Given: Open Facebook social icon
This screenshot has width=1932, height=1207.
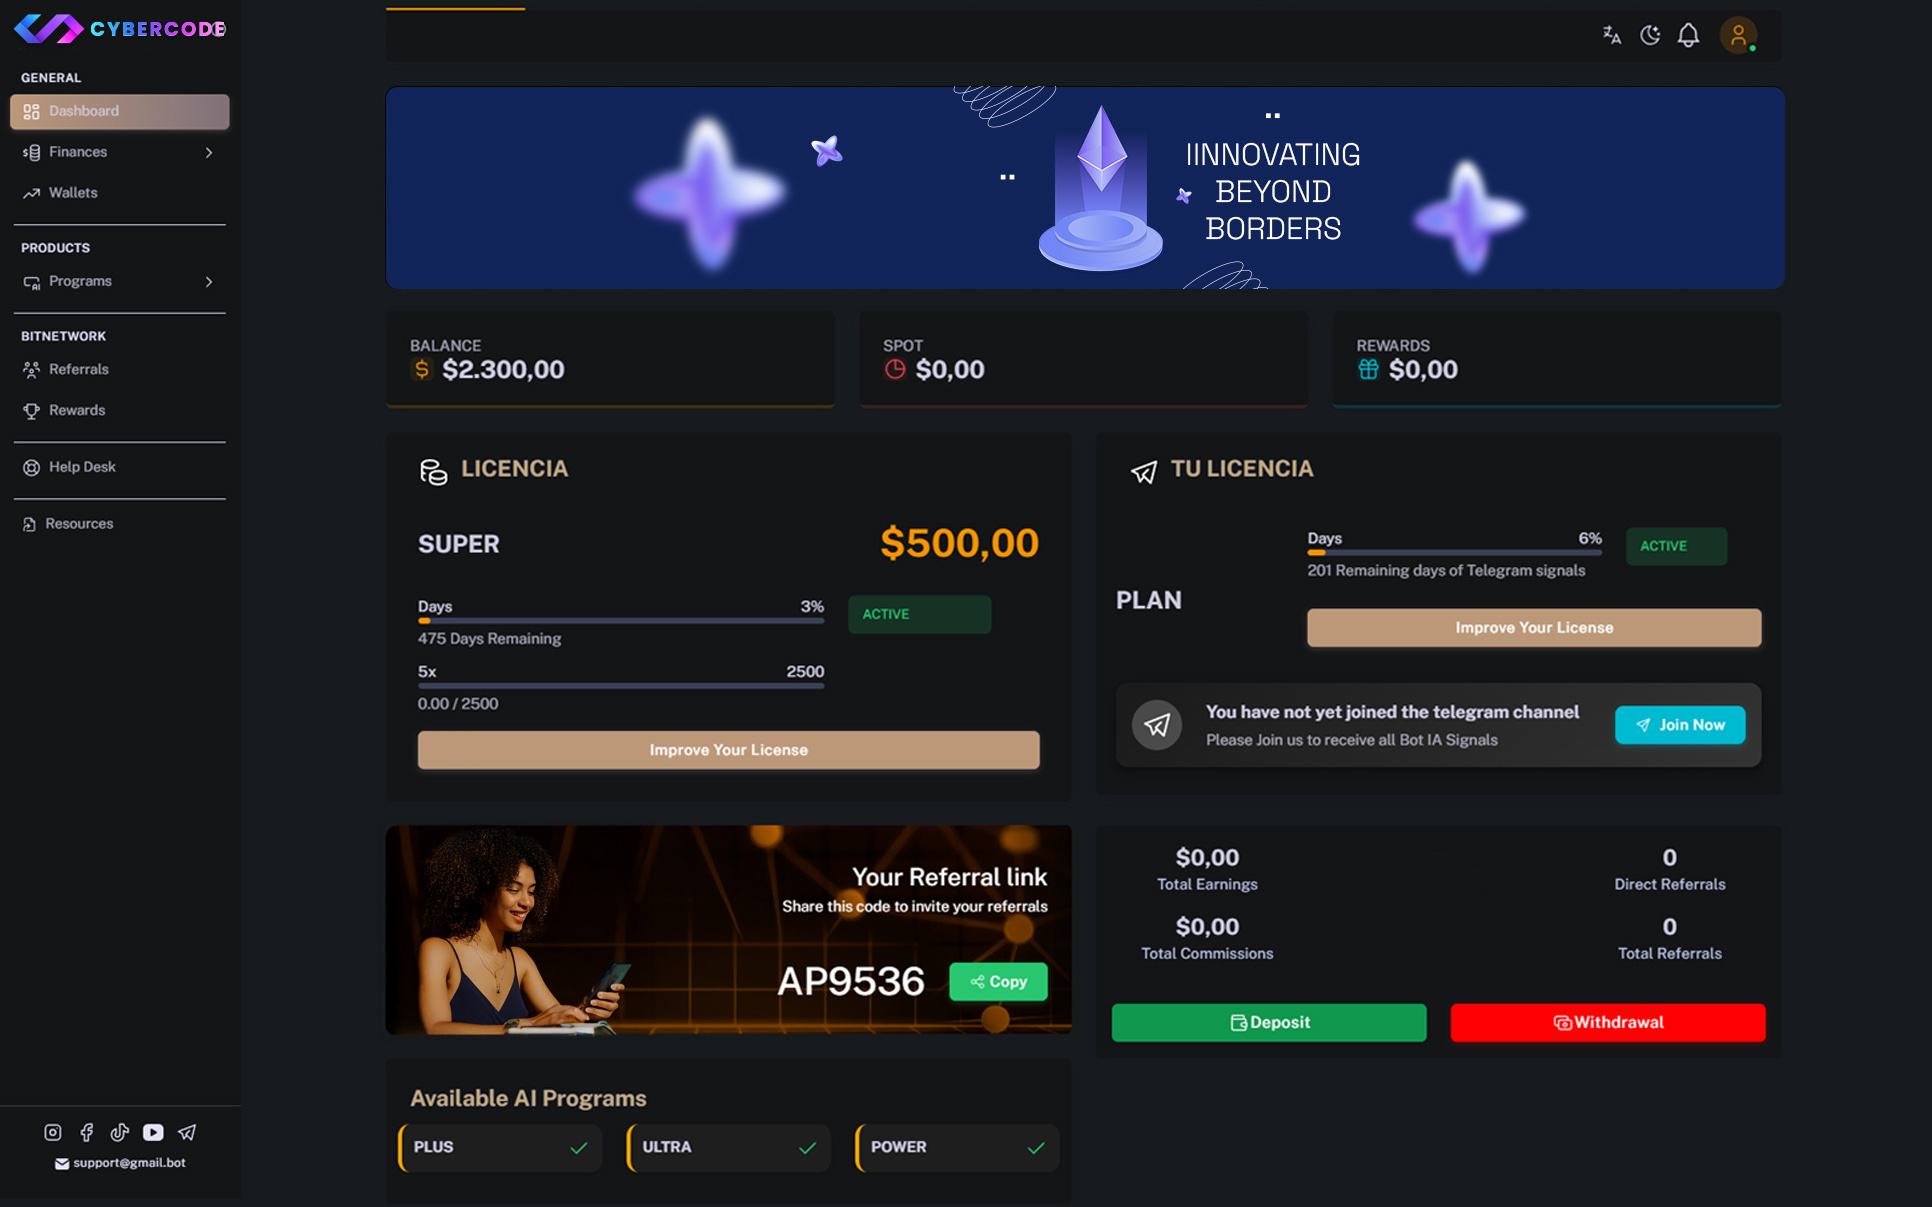Looking at the screenshot, I should (x=87, y=1132).
